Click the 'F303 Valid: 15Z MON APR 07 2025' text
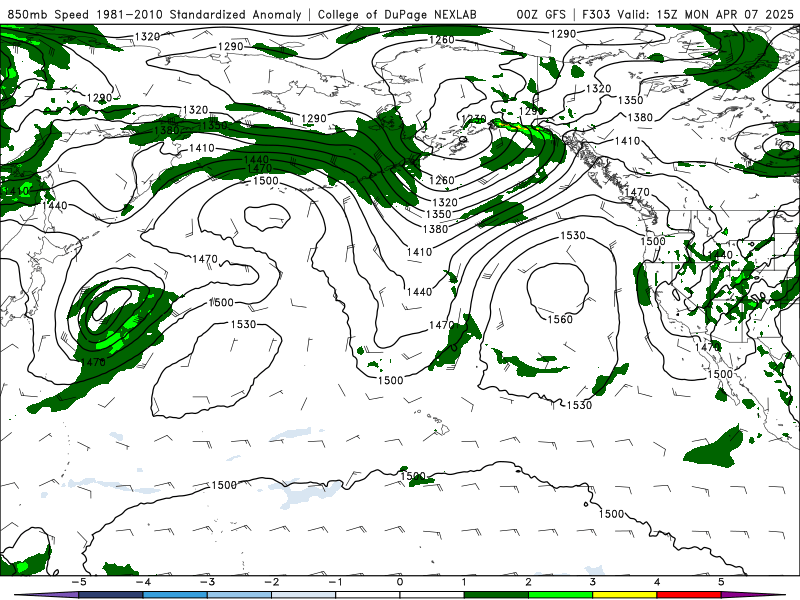Viewport: 800px width, 600px height. point(688,14)
